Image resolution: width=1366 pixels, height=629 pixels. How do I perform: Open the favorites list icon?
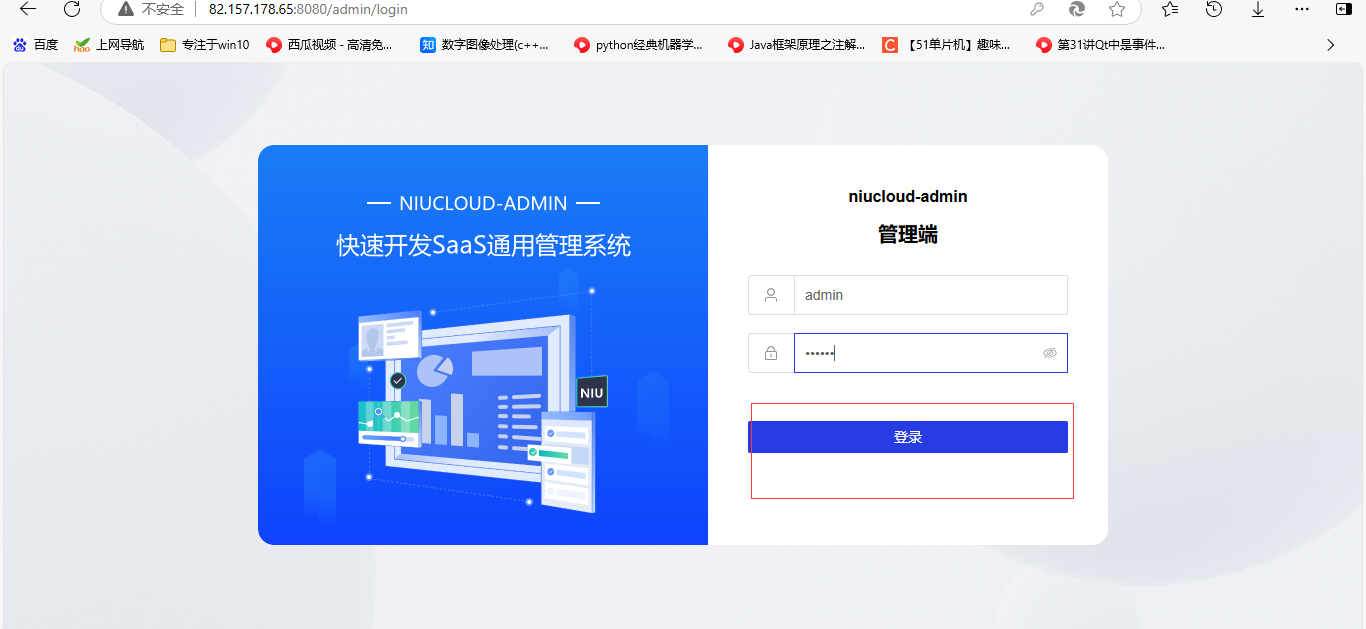click(x=1170, y=9)
